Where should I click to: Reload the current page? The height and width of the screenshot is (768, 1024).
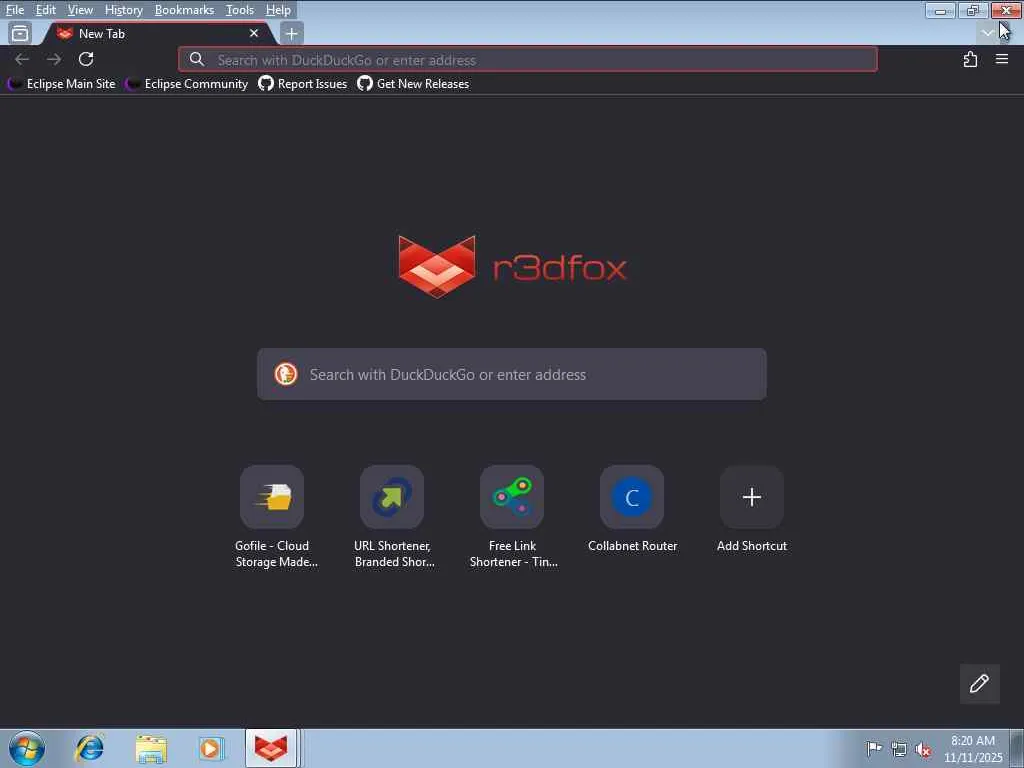click(86, 59)
